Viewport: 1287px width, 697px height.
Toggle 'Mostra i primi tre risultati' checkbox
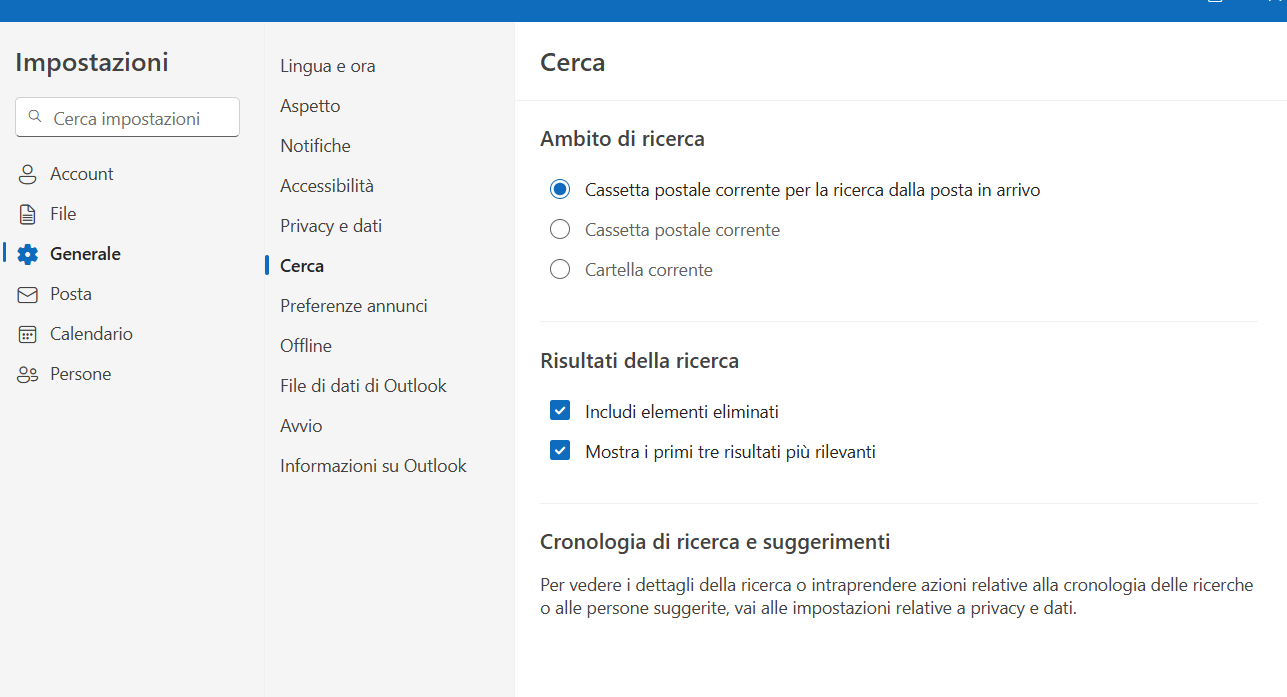coord(560,451)
